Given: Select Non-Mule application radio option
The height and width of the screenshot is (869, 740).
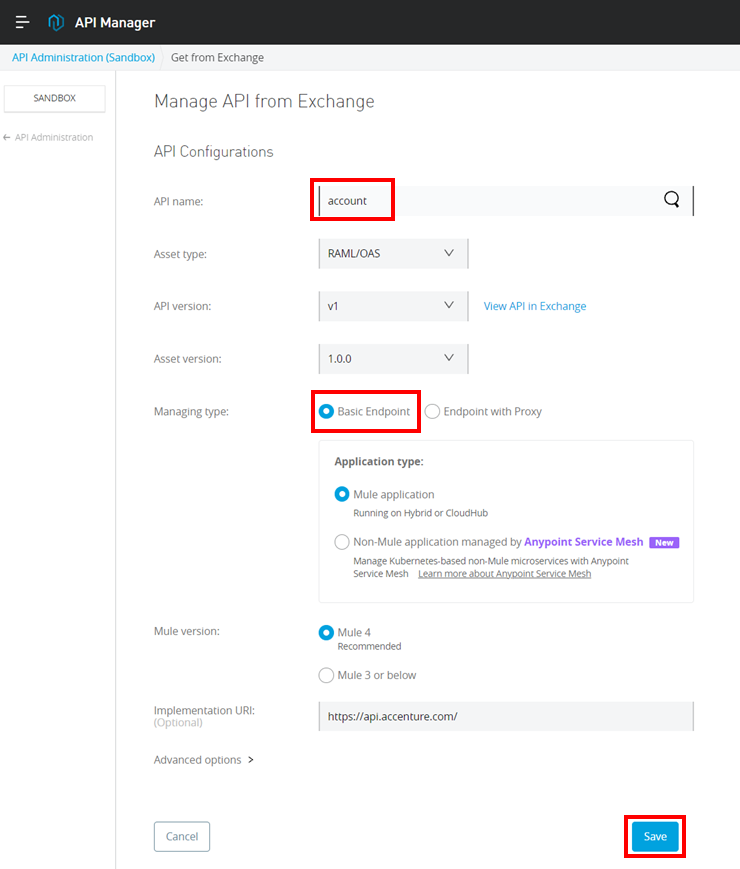Looking at the screenshot, I should point(342,542).
